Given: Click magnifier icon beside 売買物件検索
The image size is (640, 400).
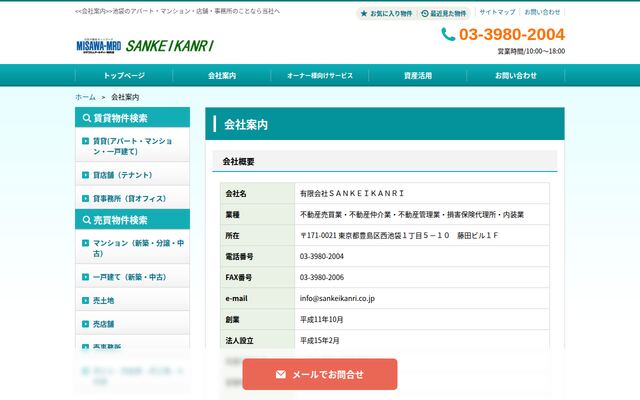Looking at the screenshot, I should pyautogui.click(x=87, y=220).
